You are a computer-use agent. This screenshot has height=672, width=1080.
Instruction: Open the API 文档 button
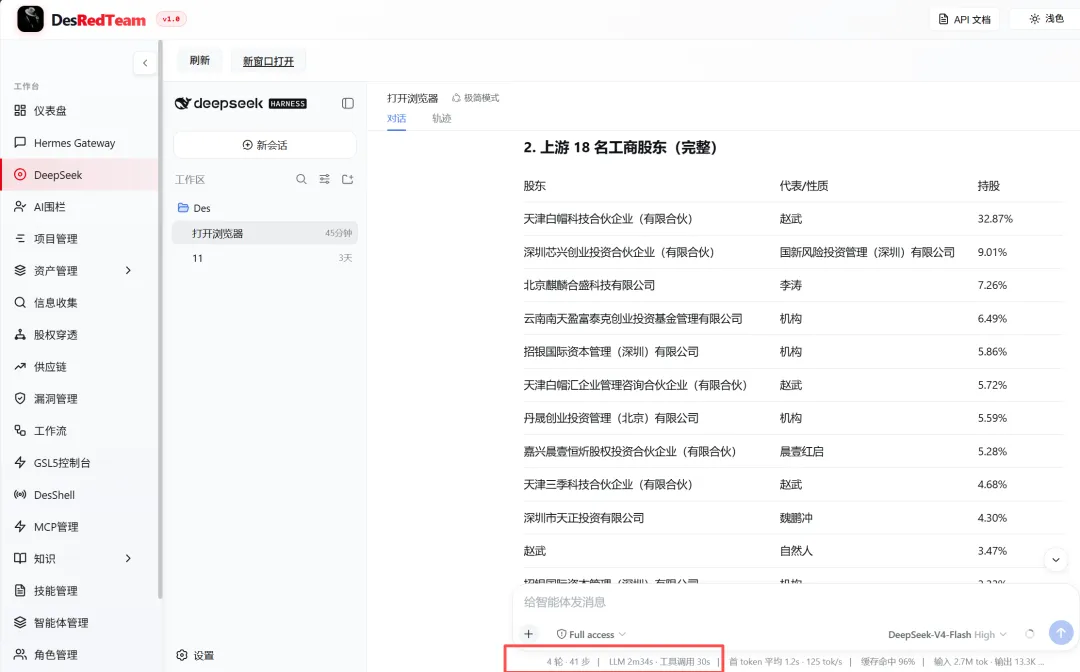tap(964, 19)
